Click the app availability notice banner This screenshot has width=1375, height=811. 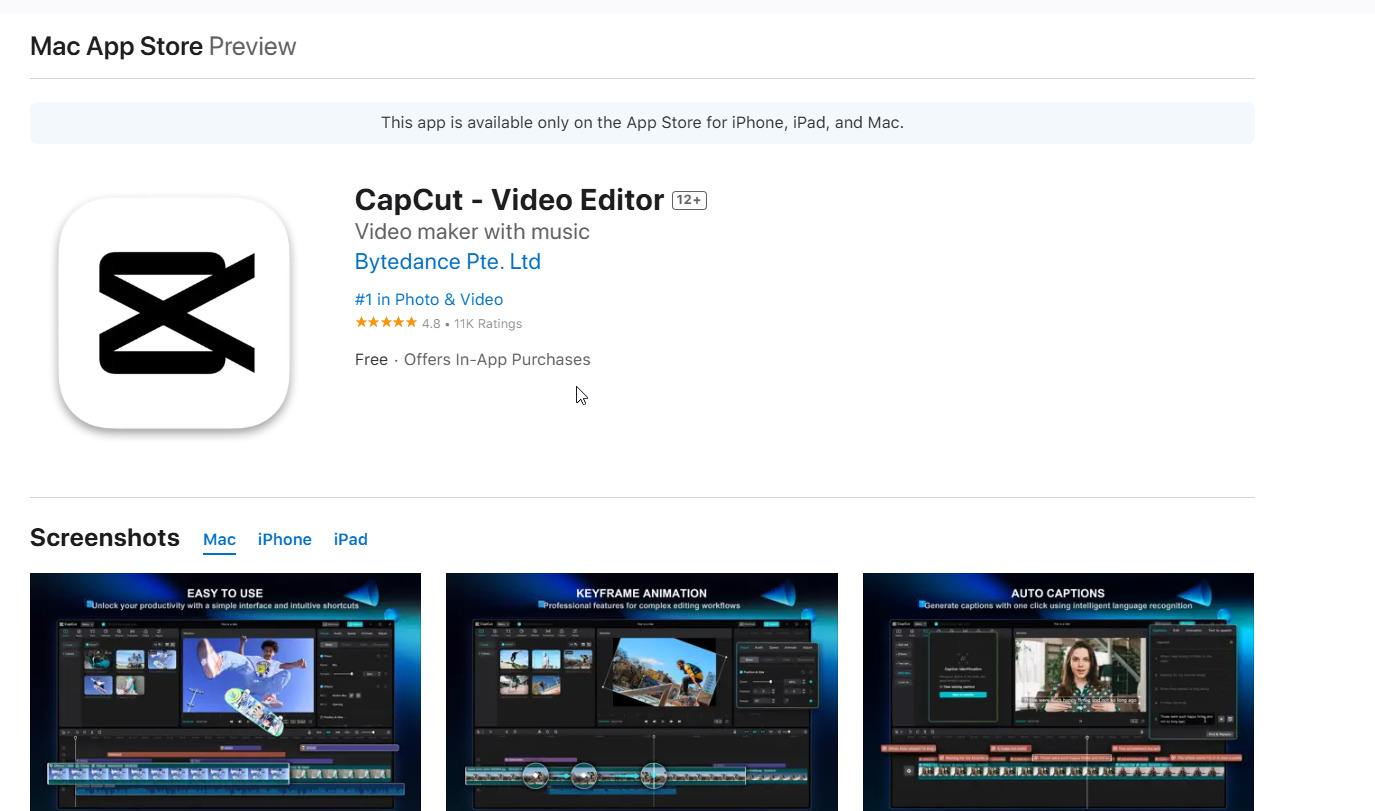tap(642, 123)
